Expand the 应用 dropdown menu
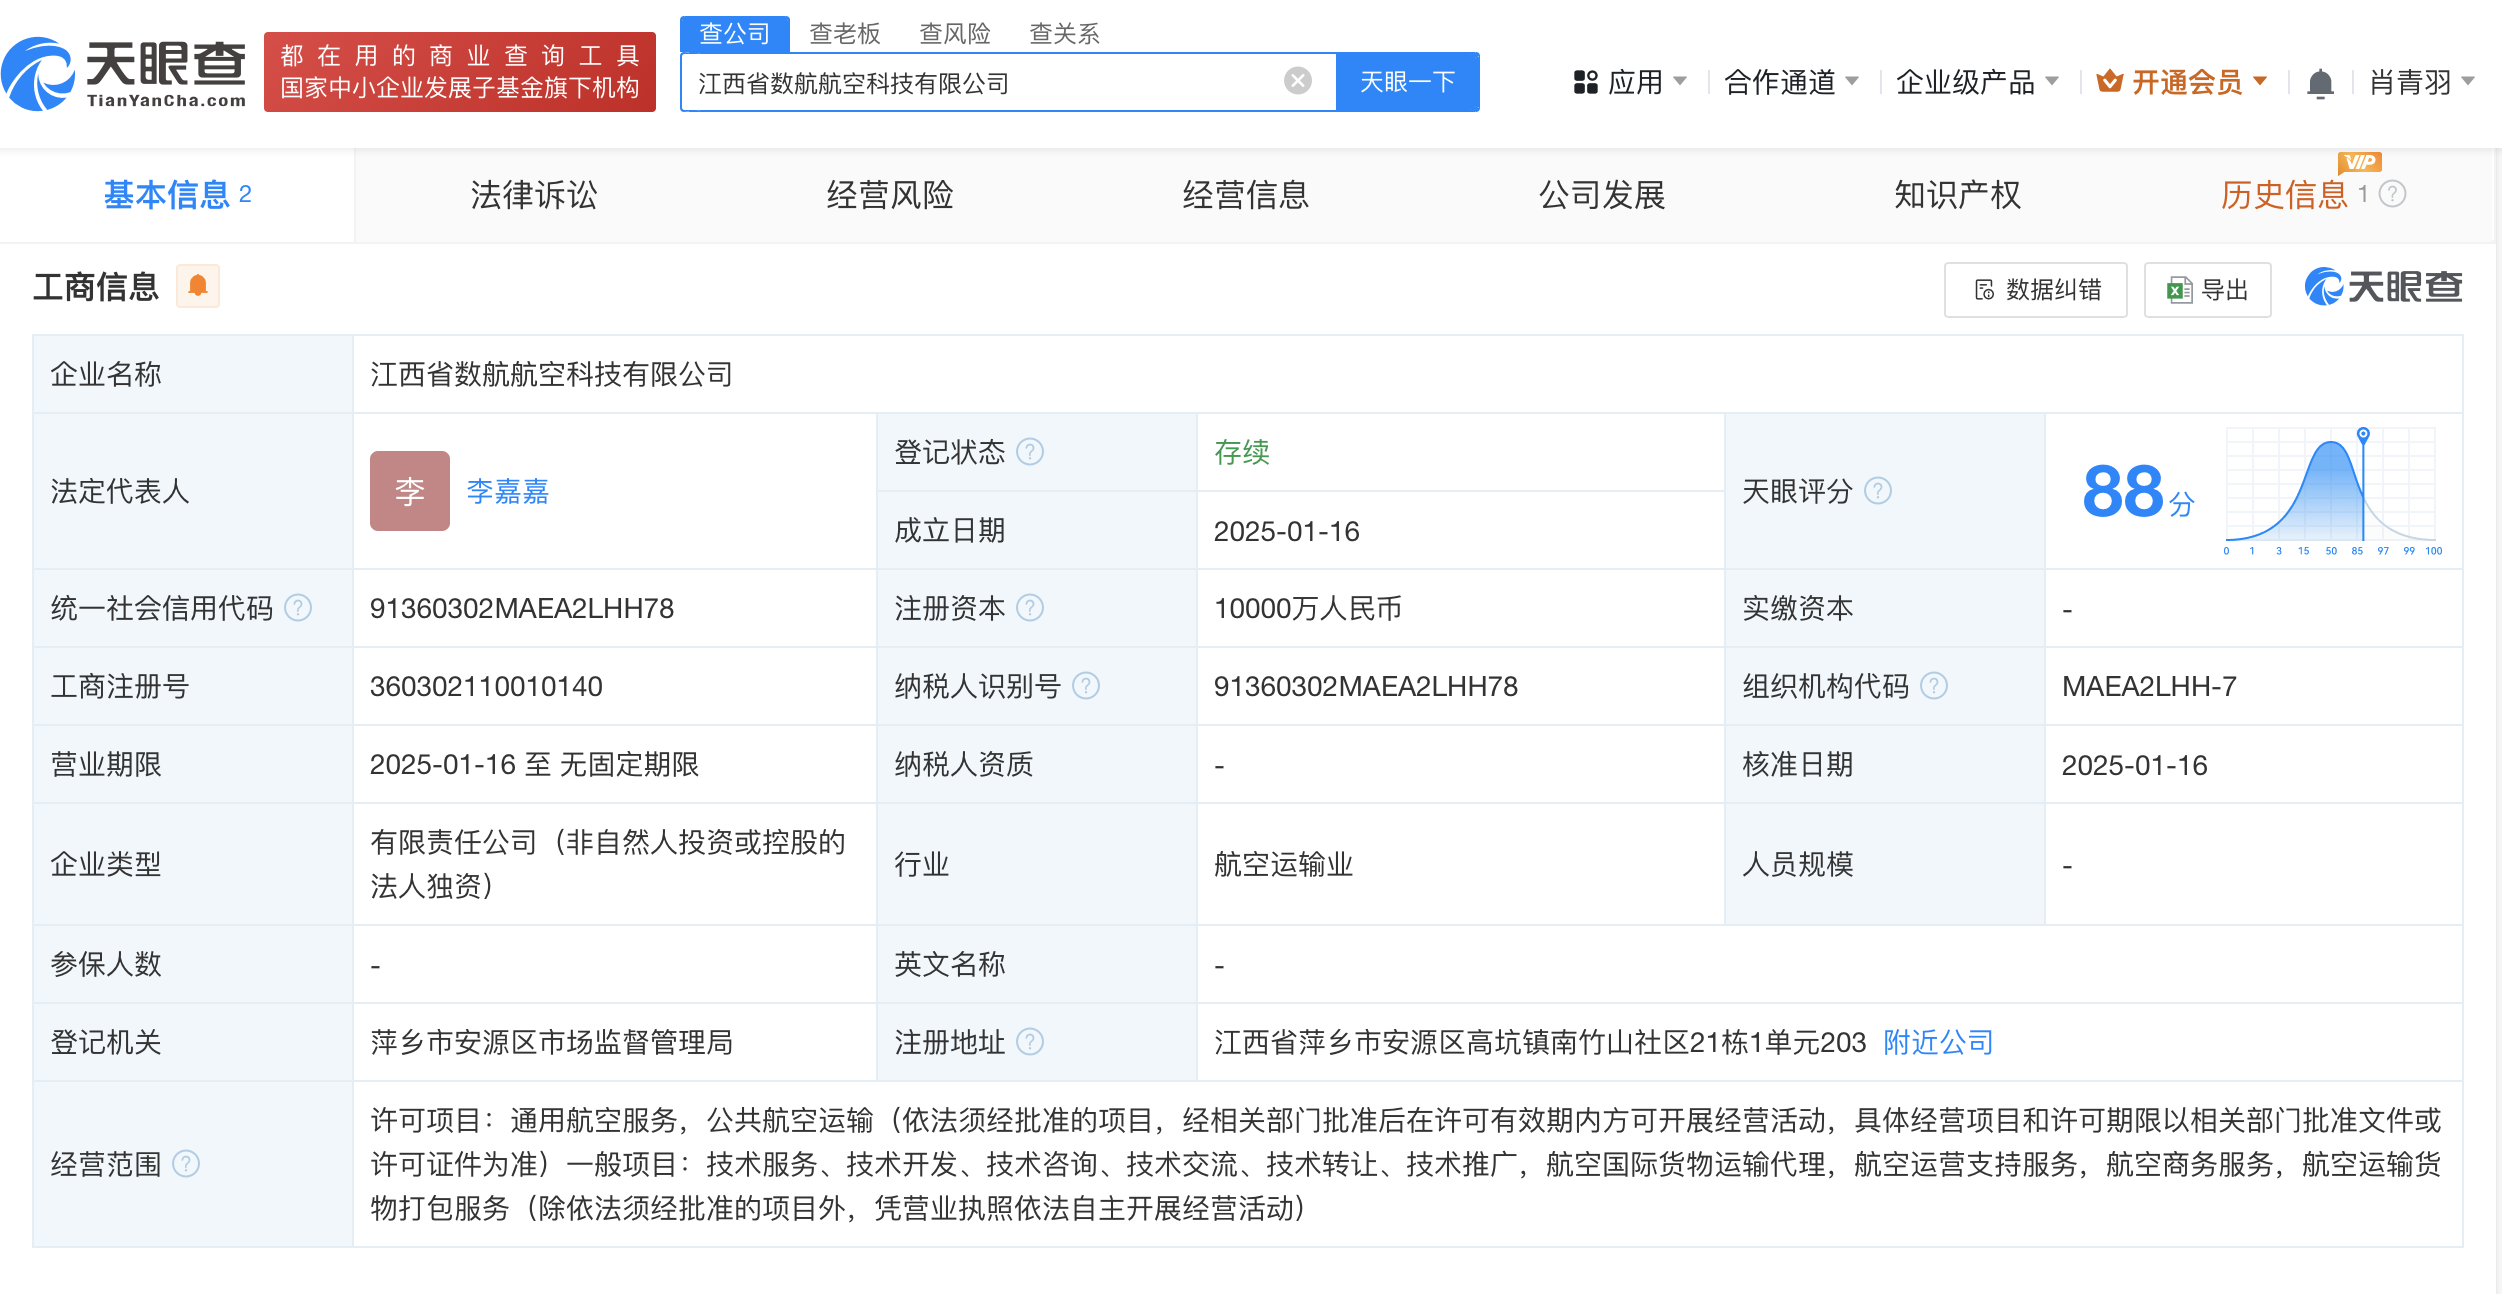 1630,82
